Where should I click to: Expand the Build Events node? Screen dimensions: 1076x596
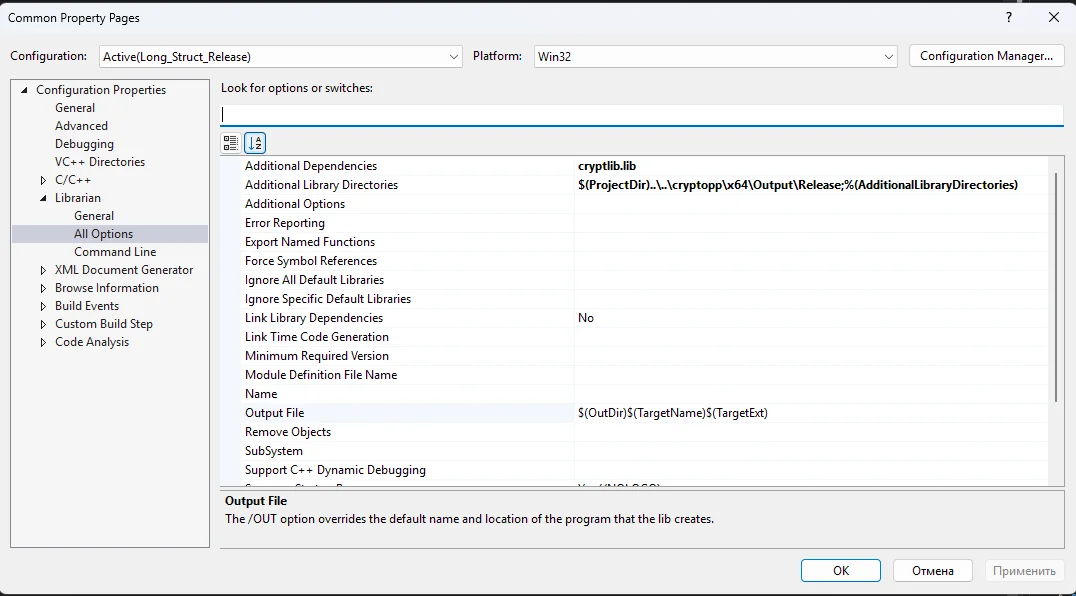point(43,306)
